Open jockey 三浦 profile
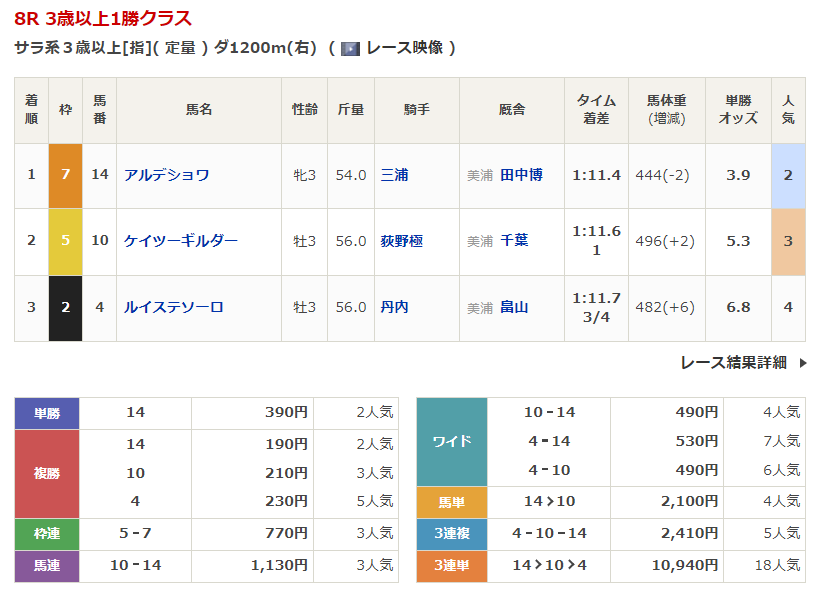This screenshot has height=593, width=820. 394,175
